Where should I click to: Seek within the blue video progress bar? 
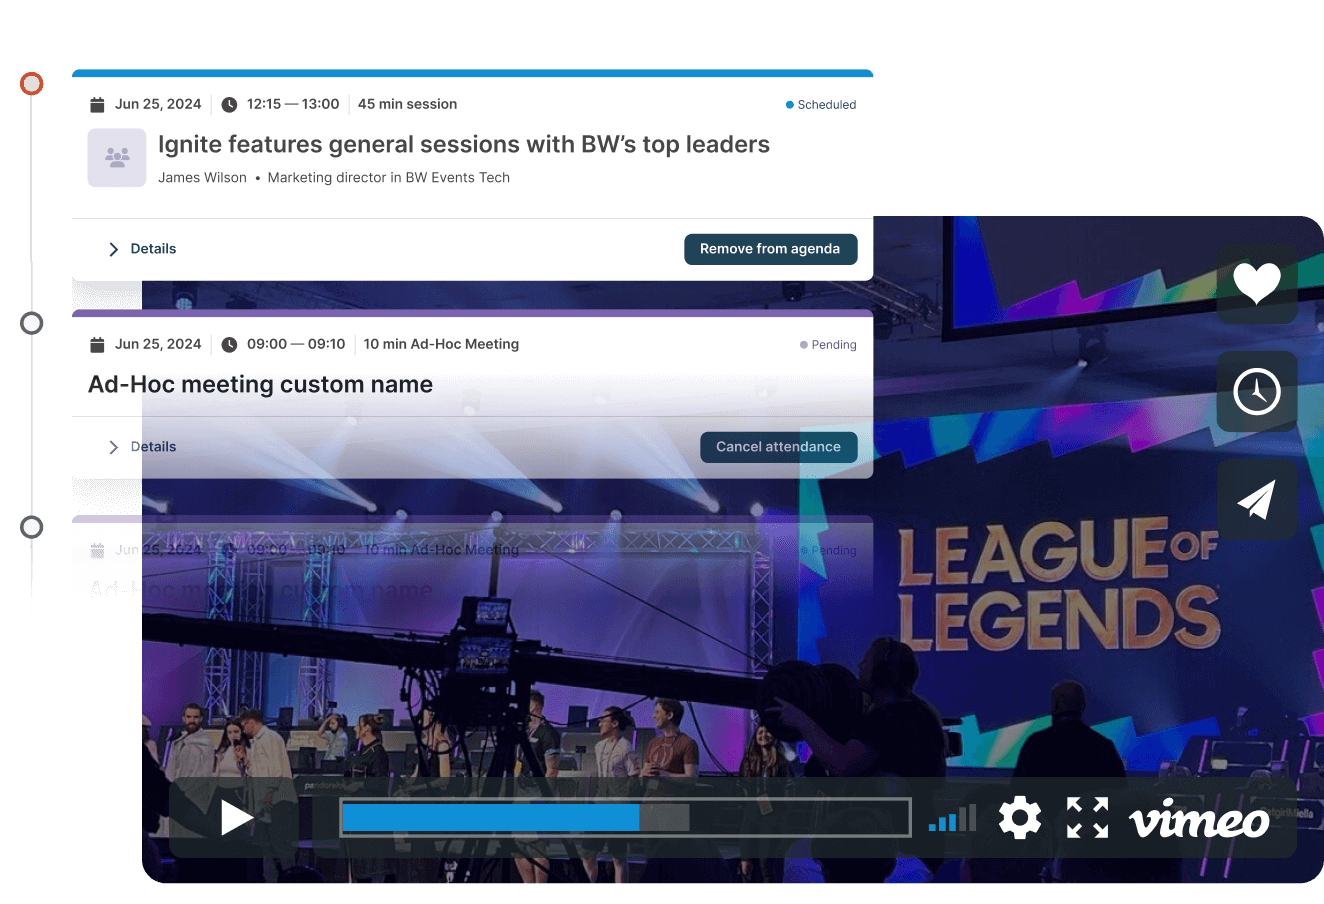pyautogui.click(x=626, y=818)
